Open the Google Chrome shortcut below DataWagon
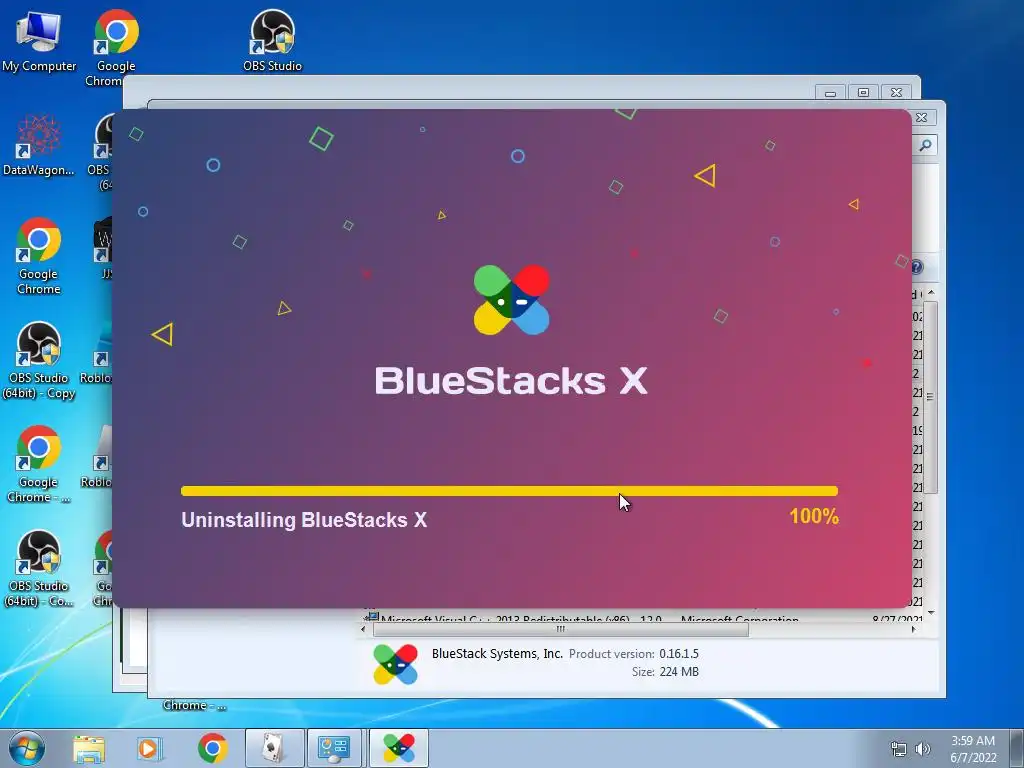This screenshot has width=1024, height=768. click(x=39, y=256)
